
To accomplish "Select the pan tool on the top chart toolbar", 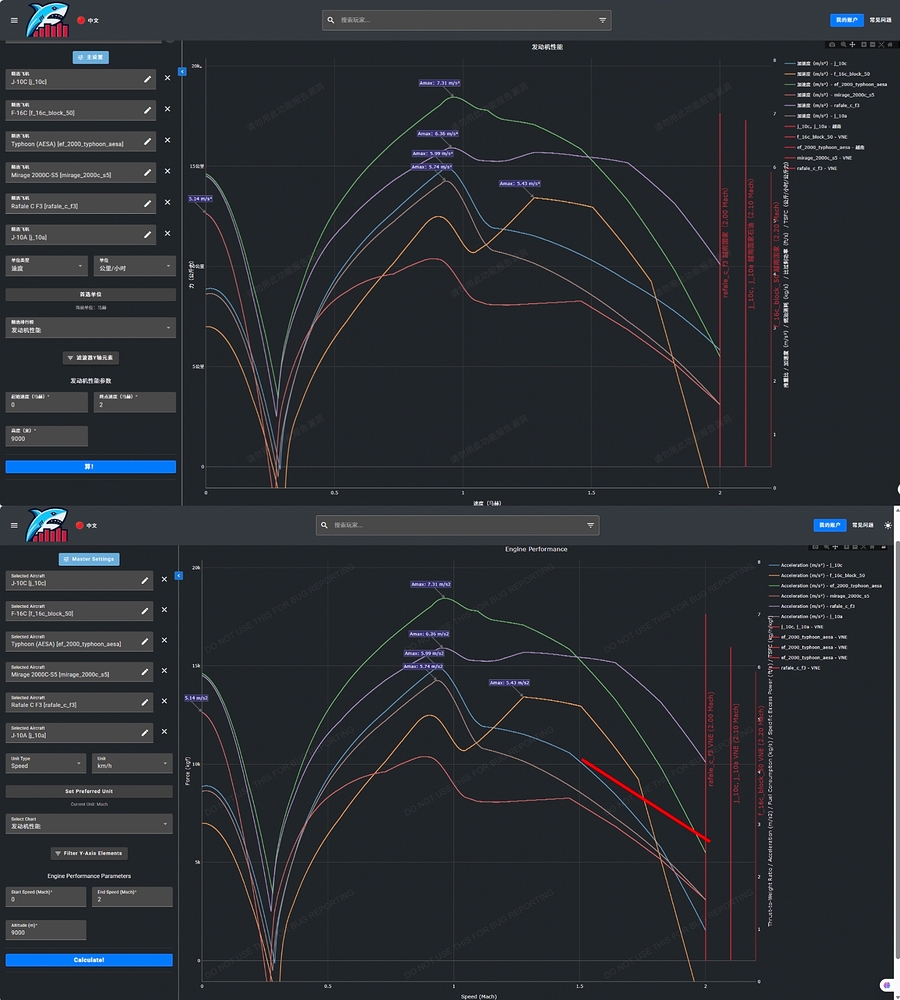I will 852,45.
